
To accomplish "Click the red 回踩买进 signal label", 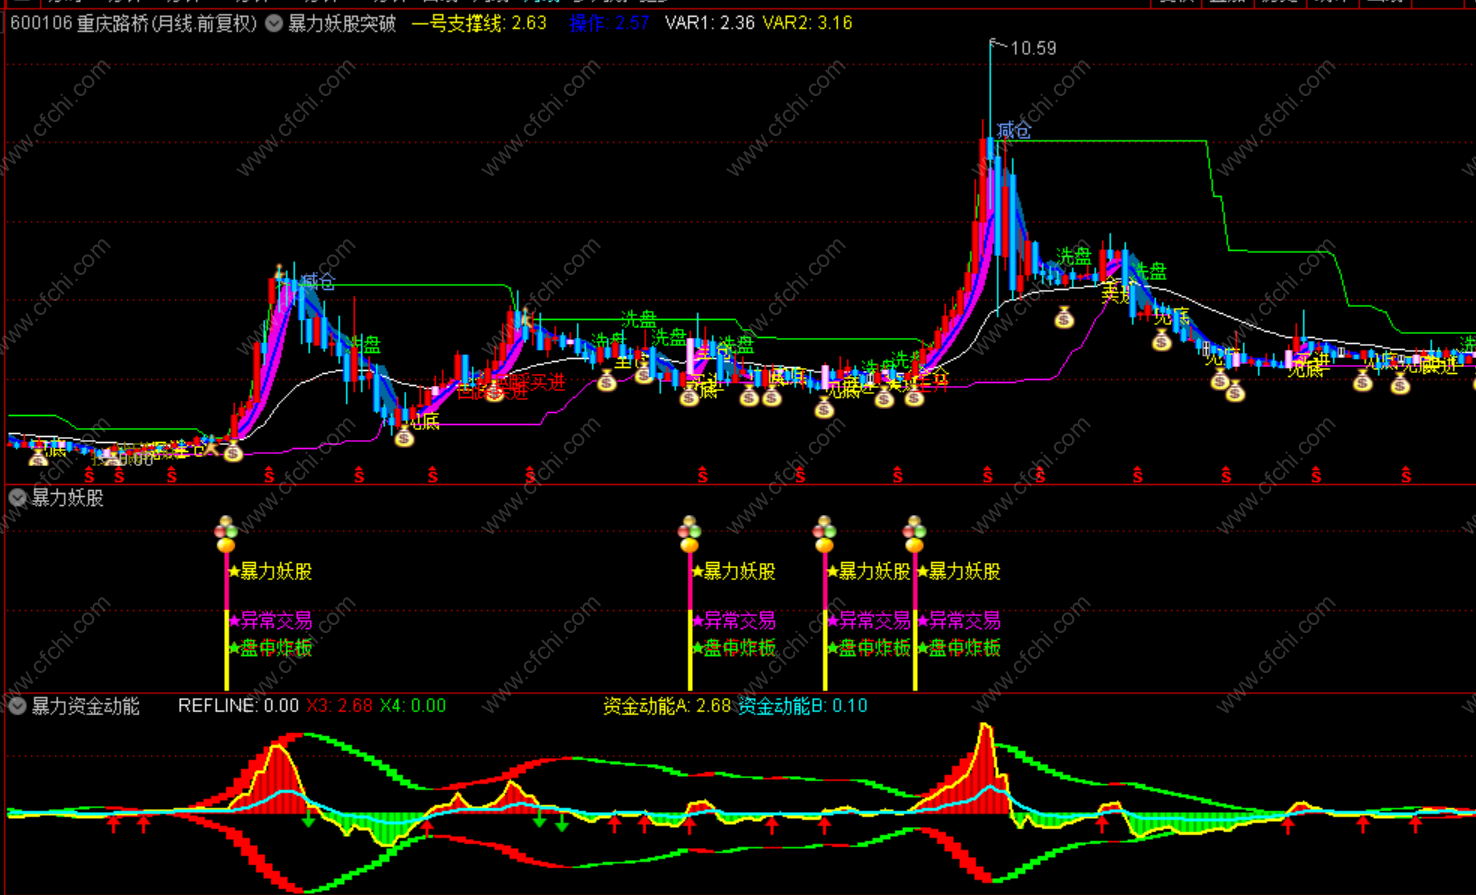I will click(530, 382).
